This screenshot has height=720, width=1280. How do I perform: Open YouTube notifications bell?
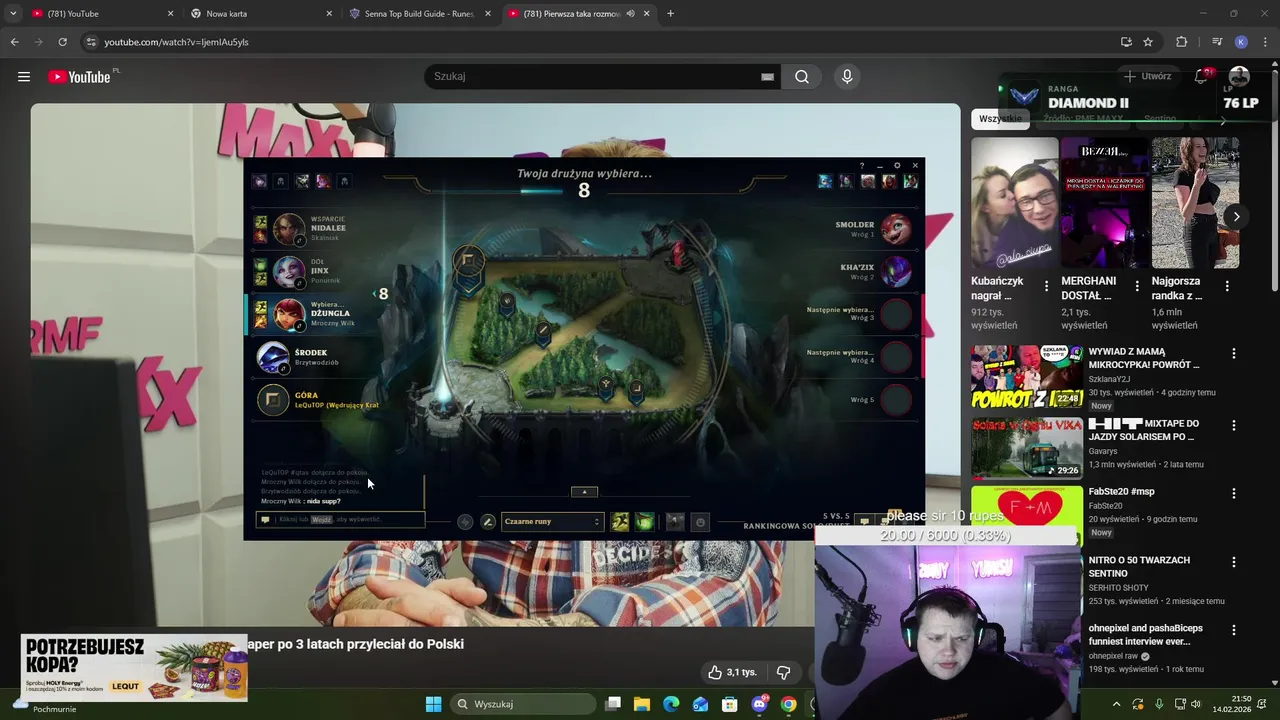click(1201, 76)
